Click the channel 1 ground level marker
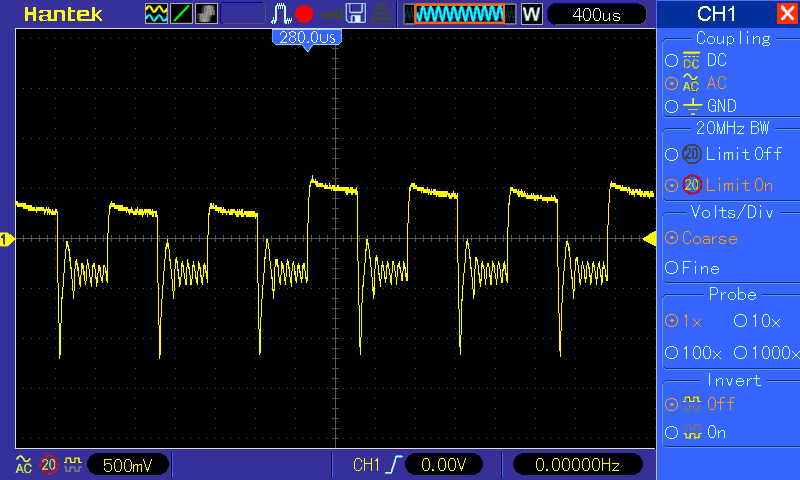Image resolution: width=800 pixels, height=480 pixels. [7, 239]
